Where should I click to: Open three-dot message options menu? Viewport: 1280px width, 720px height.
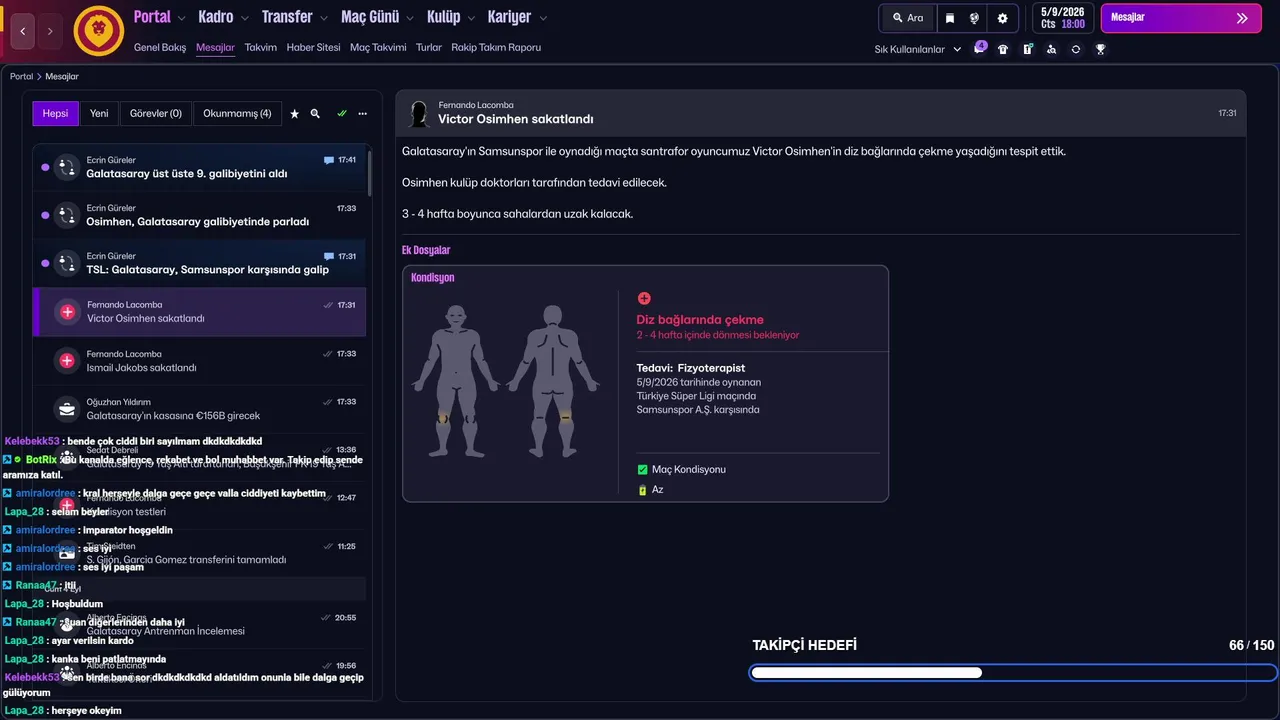[363, 114]
